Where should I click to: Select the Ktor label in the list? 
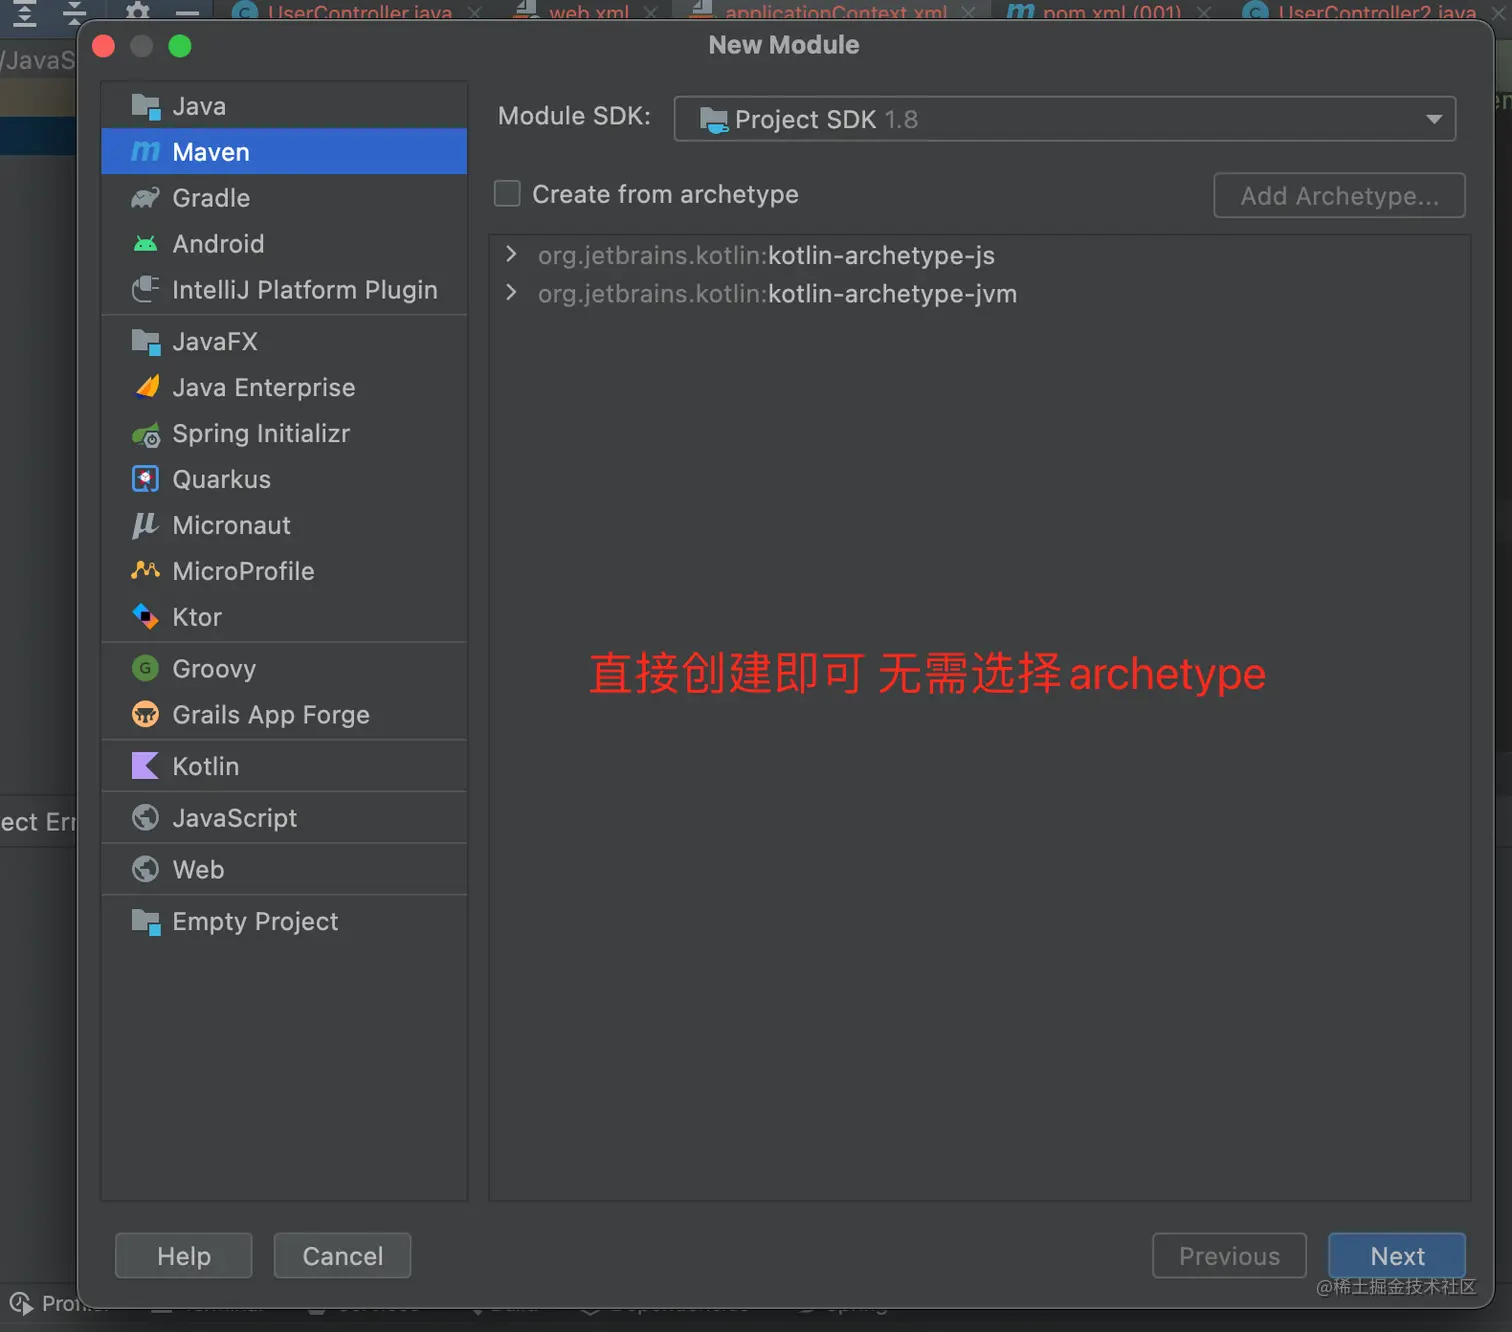[x=197, y=617]
